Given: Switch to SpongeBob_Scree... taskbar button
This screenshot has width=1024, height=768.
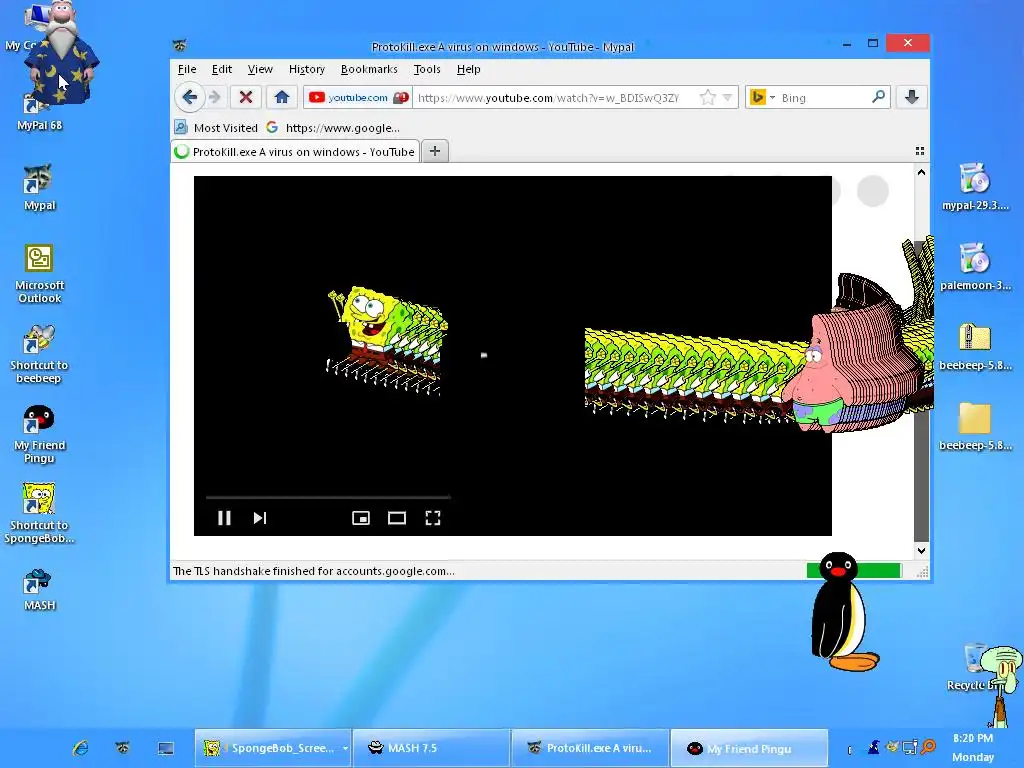Looking at the screenshot, I should [x=273, y=748].
